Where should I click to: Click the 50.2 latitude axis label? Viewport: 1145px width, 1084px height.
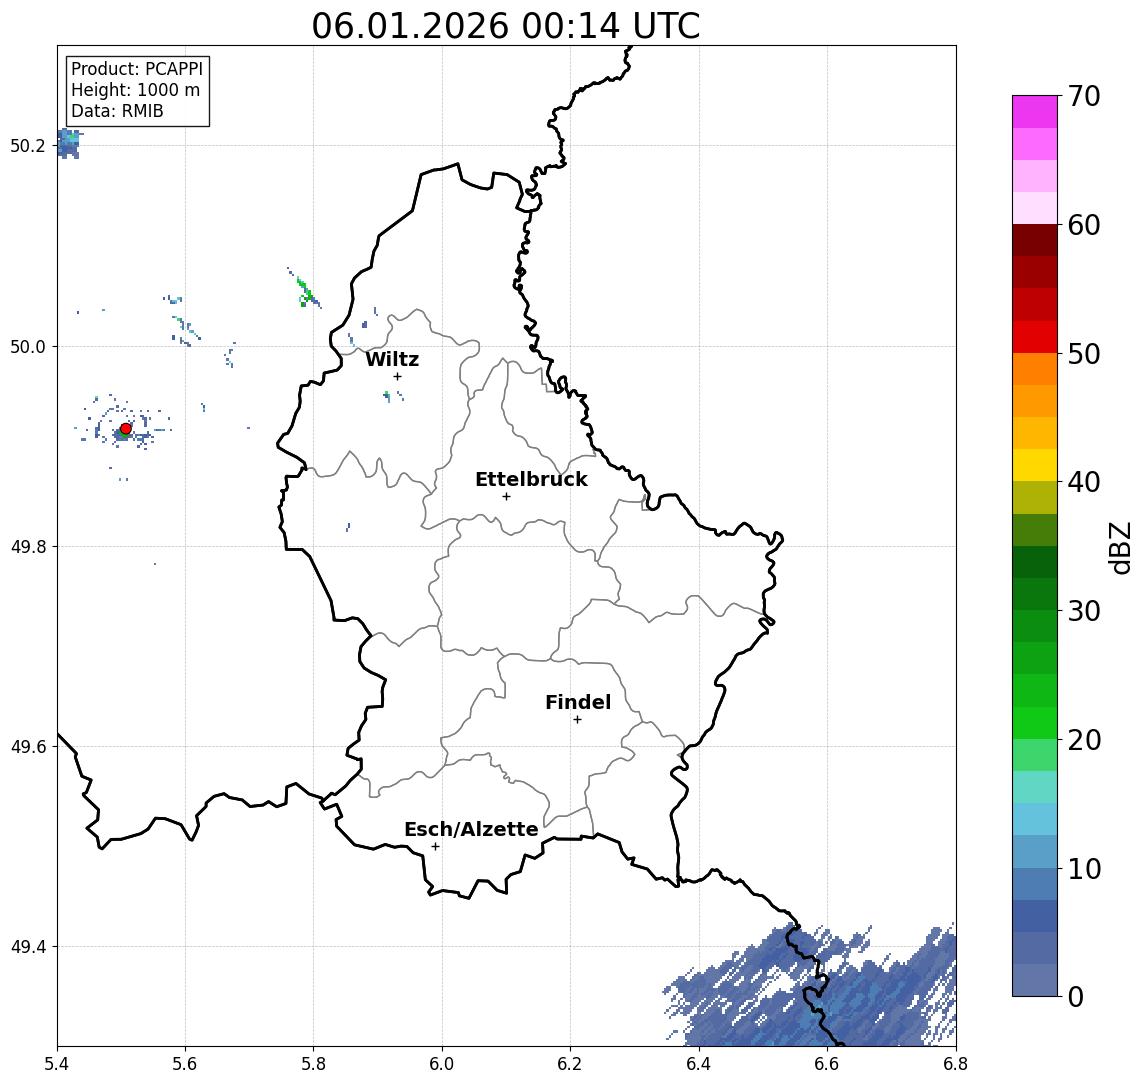coord(28,145)
